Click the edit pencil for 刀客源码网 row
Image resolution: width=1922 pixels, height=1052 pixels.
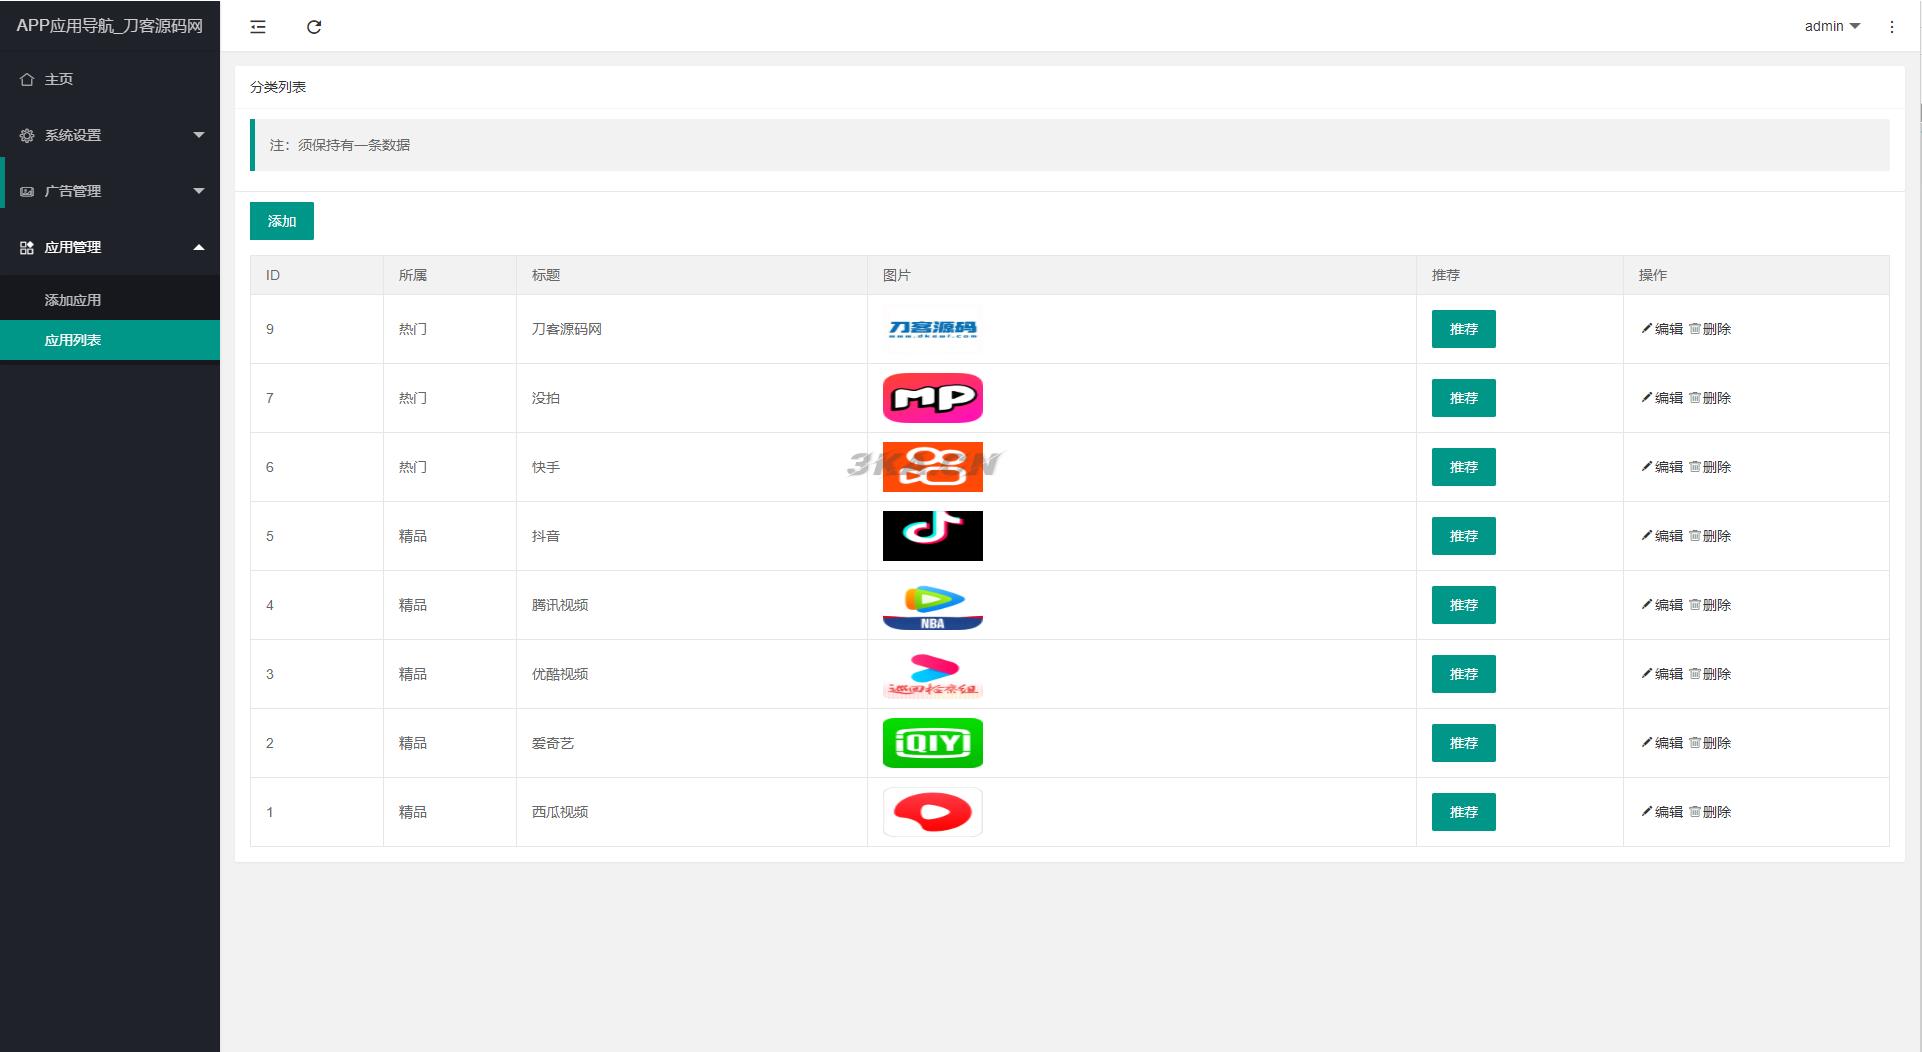coord(1647,328)
